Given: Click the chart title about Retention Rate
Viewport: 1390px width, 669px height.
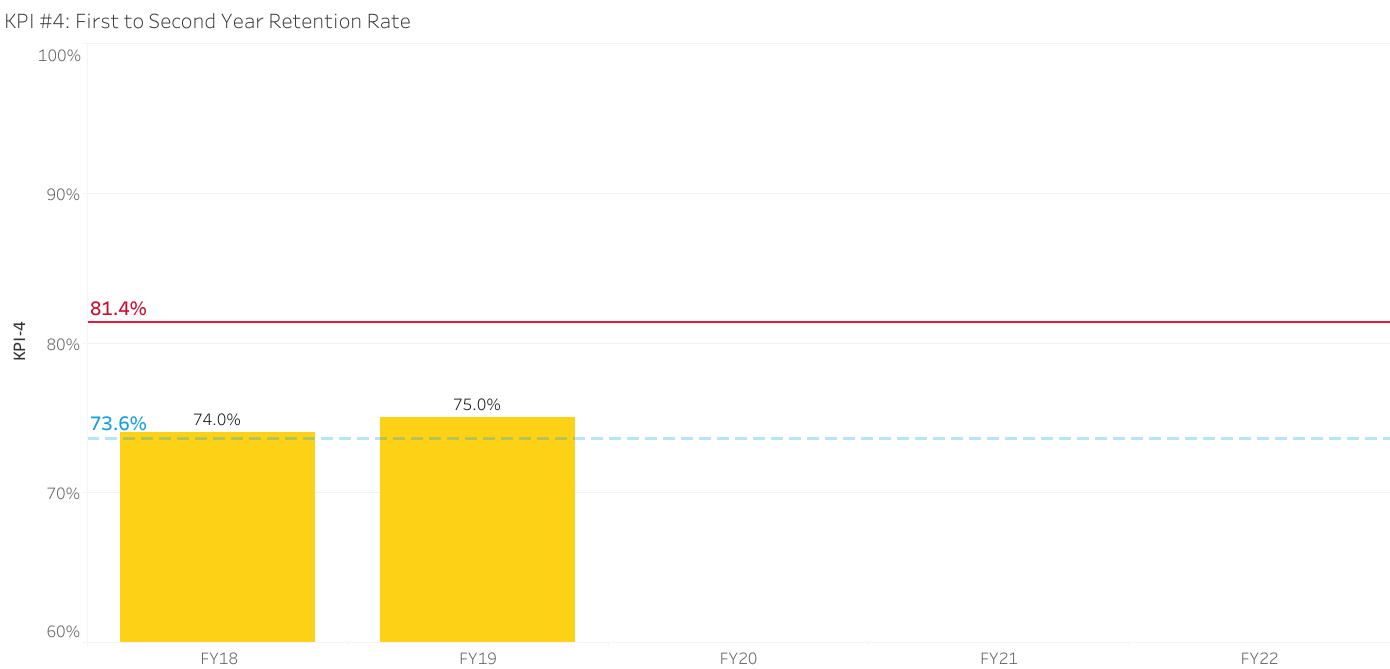Looking at the screenshot, I should [208, 20].
